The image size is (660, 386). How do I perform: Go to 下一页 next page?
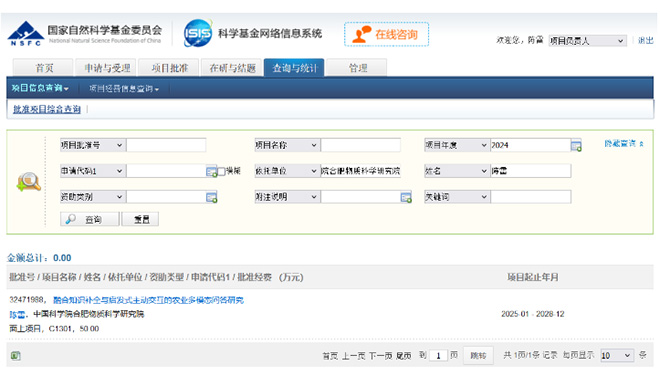[381, 356]
